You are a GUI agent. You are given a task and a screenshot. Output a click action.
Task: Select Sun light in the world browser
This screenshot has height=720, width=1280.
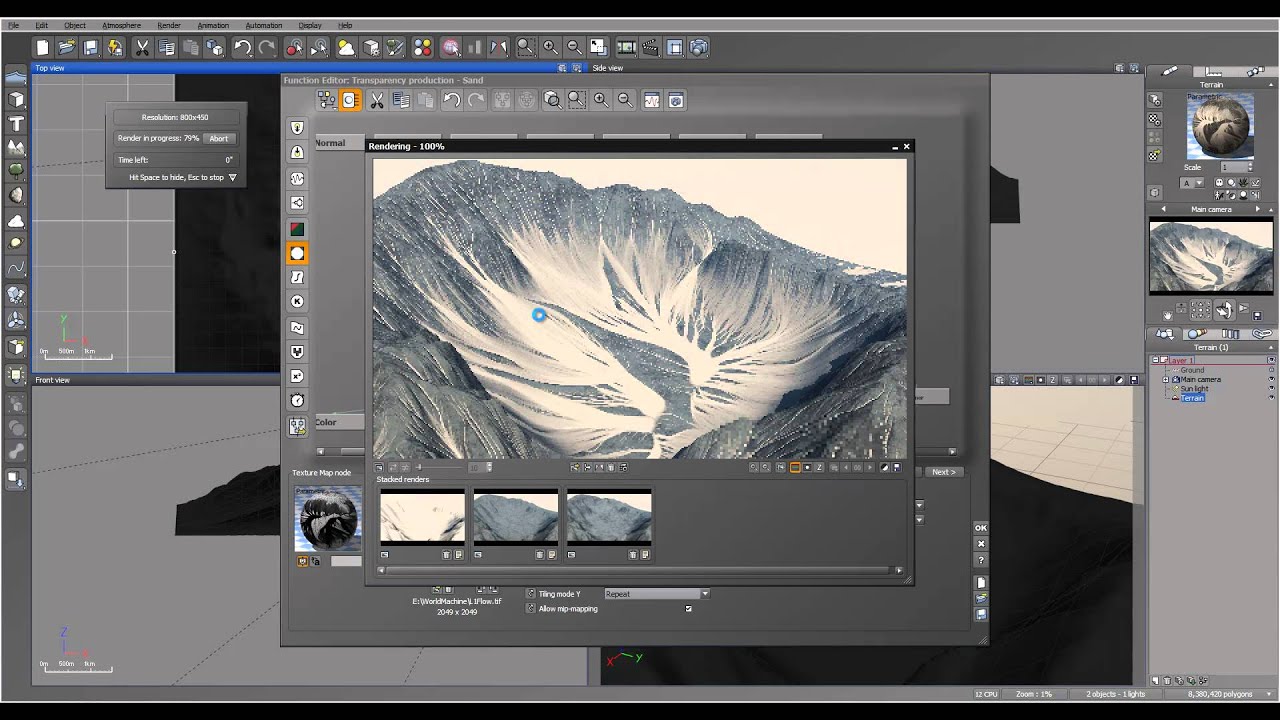click(1194, 389)
